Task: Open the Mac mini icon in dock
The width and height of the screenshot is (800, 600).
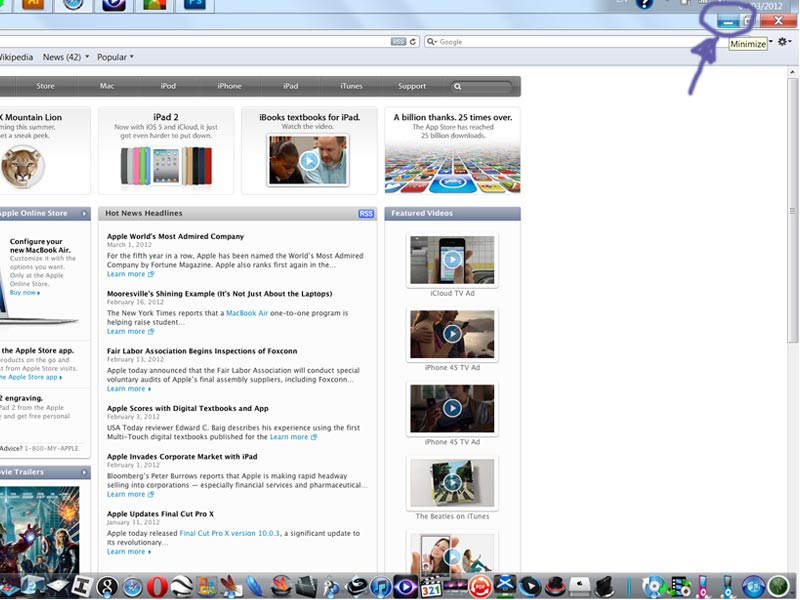Action: 580,586
